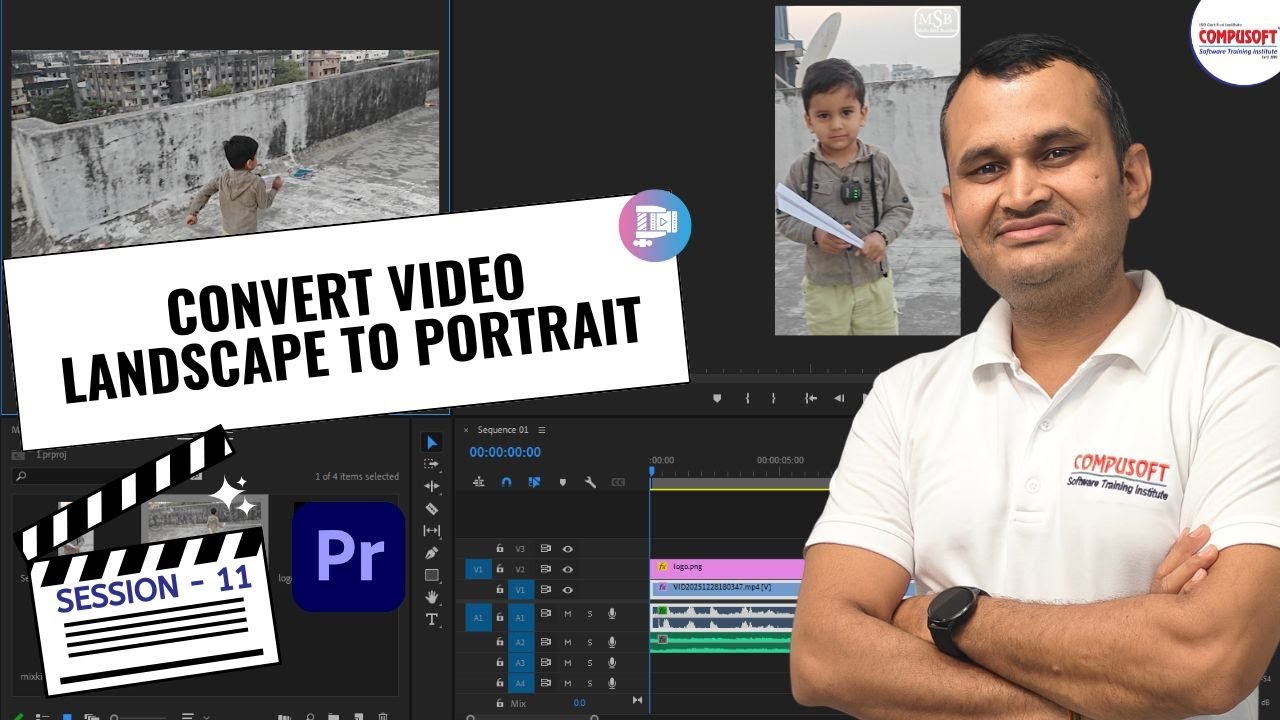Click Mark In in Program monitor
The height and width of the screenshot is (720, 1280).
(747, 398)
